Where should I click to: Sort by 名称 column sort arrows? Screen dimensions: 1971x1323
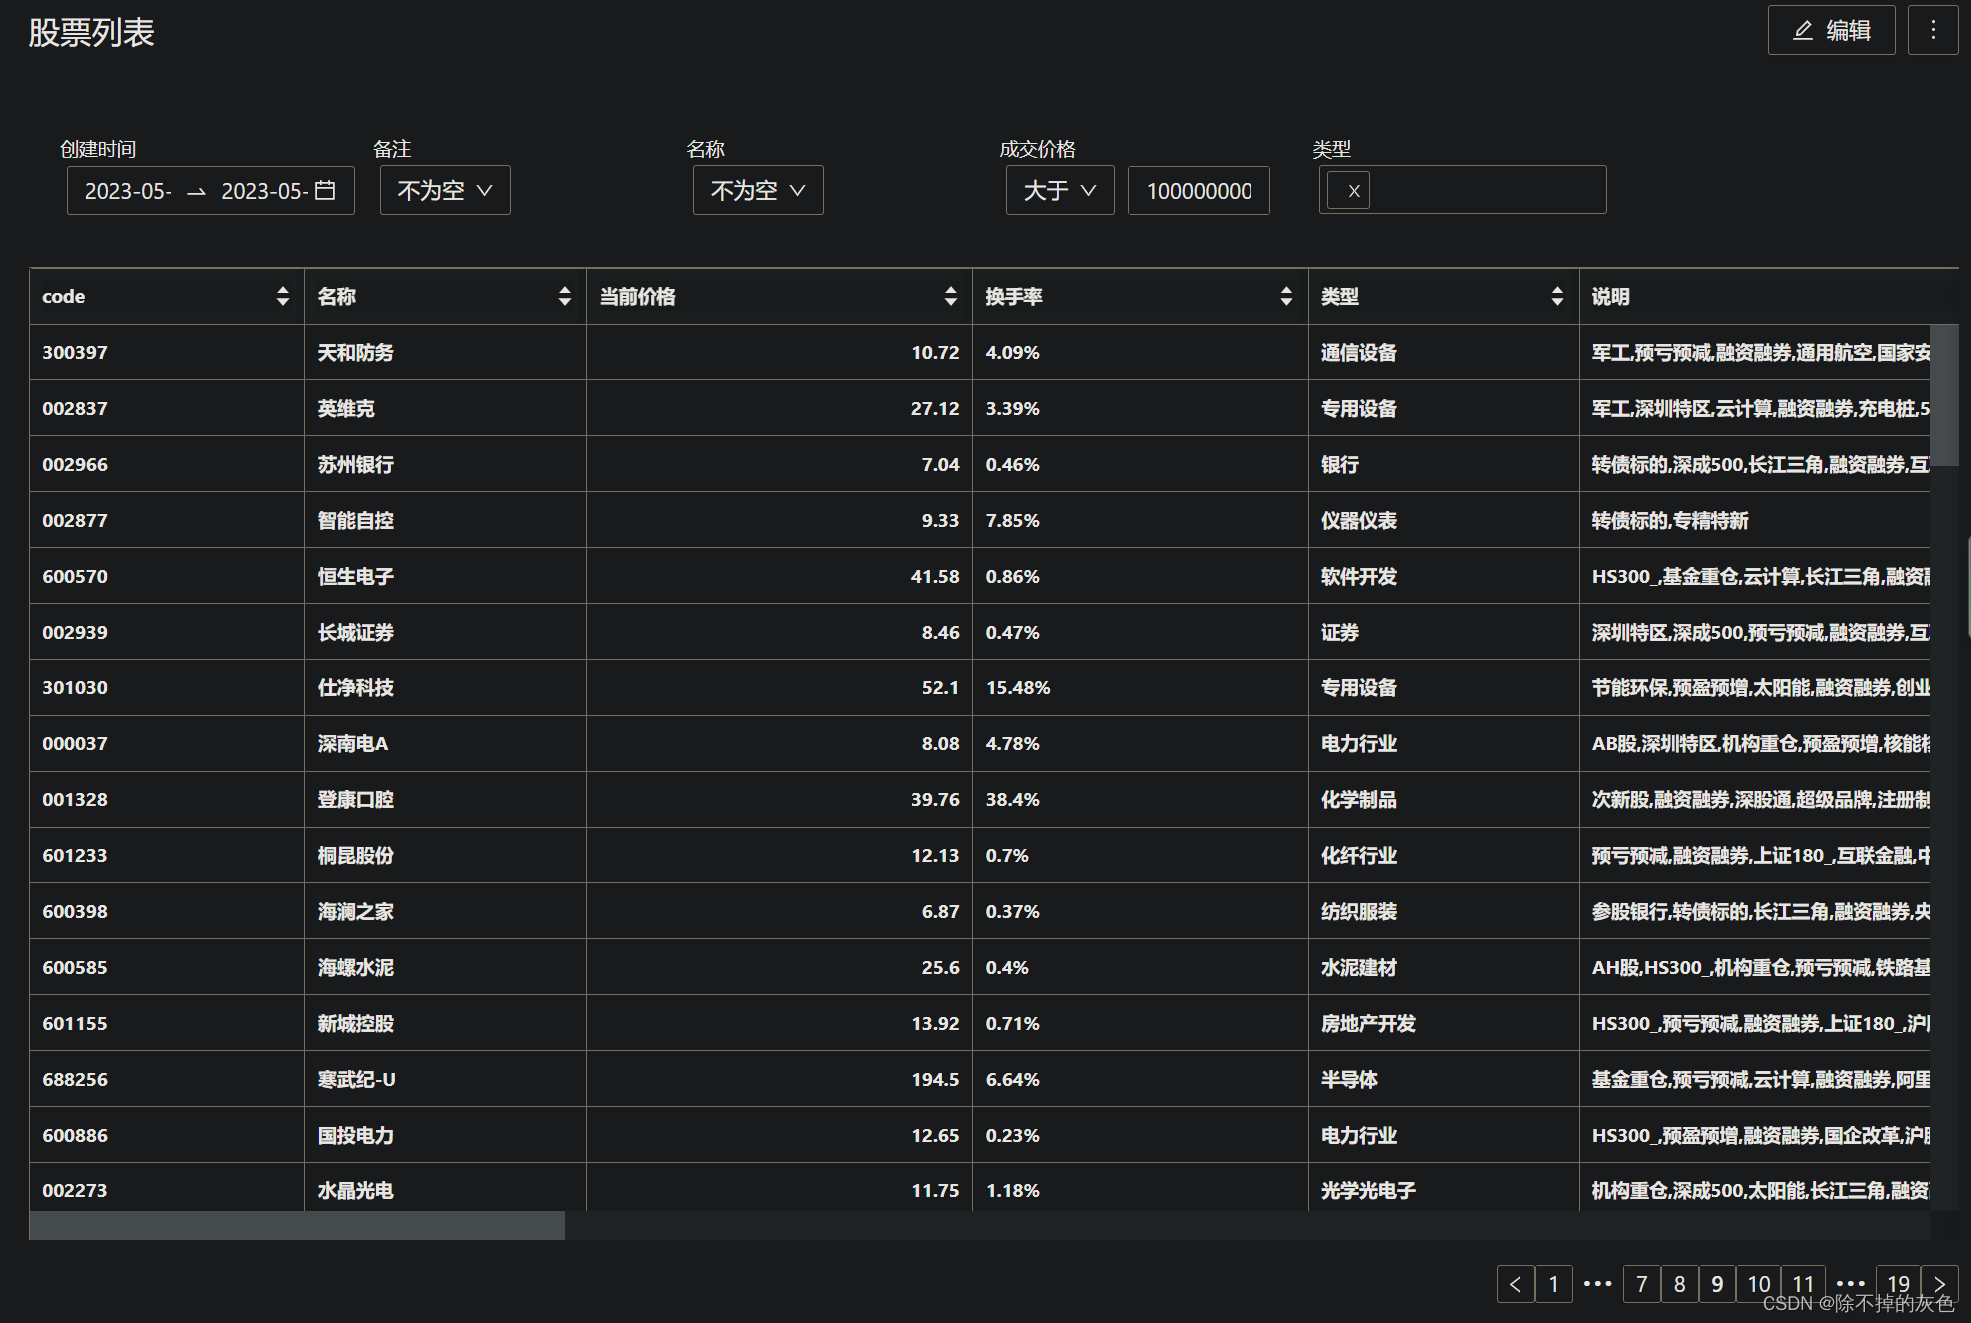(565, 296)
